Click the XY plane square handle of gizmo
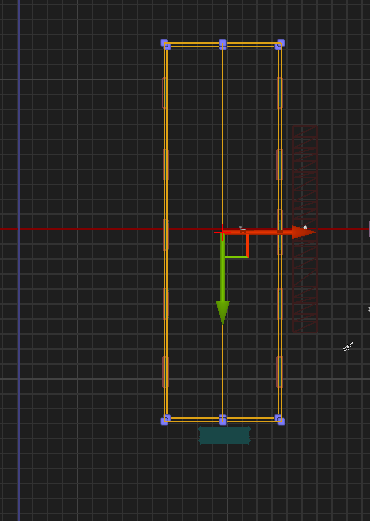 [x=237, y=245]
